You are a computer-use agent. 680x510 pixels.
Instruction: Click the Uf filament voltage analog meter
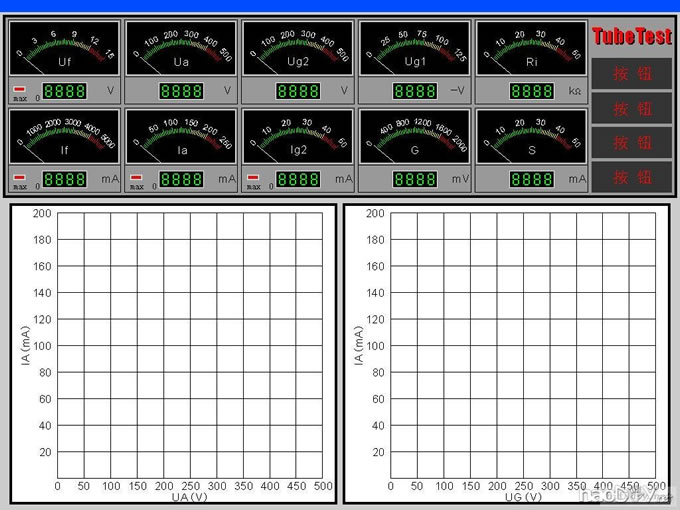[x=65, y=48]
